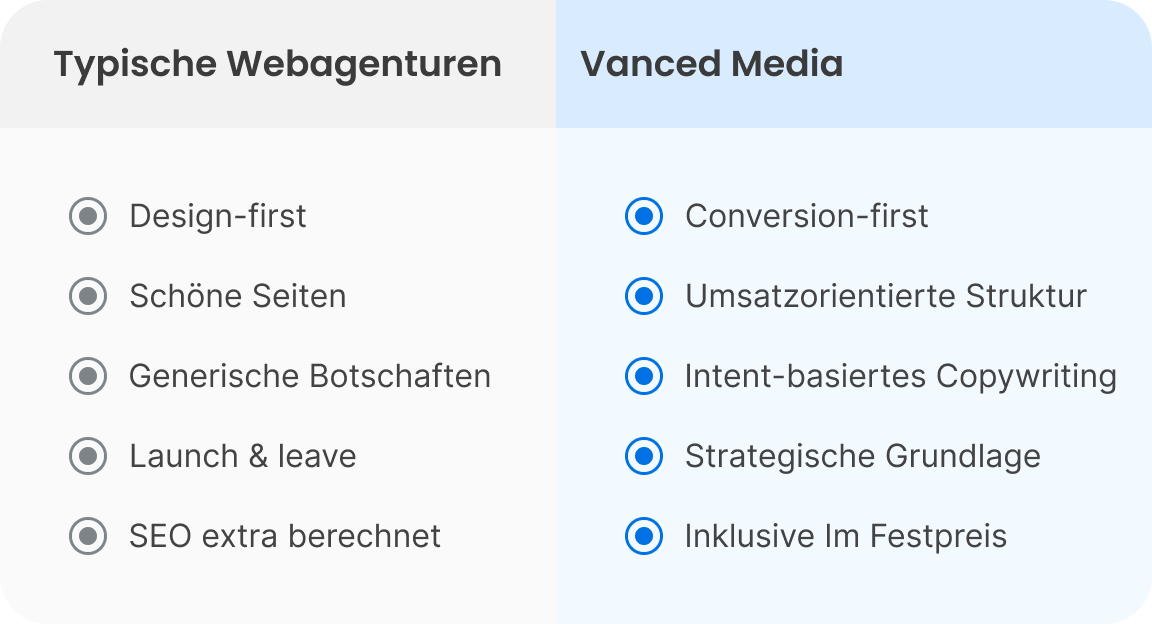
Task: Click the Conversion-first text
Action: [x=806, y=216]
